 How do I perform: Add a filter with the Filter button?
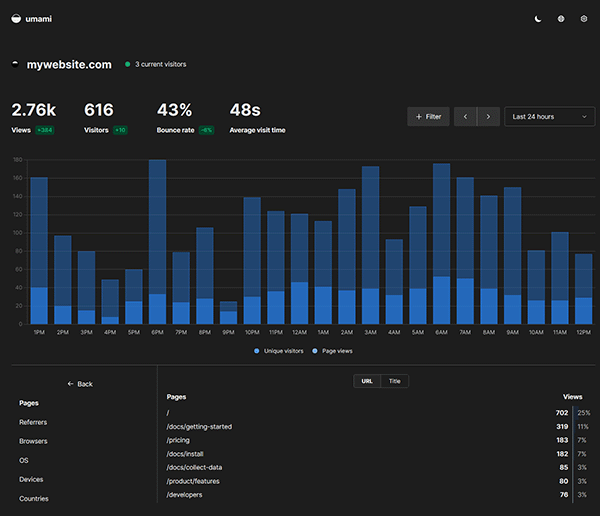click(428, 117)
